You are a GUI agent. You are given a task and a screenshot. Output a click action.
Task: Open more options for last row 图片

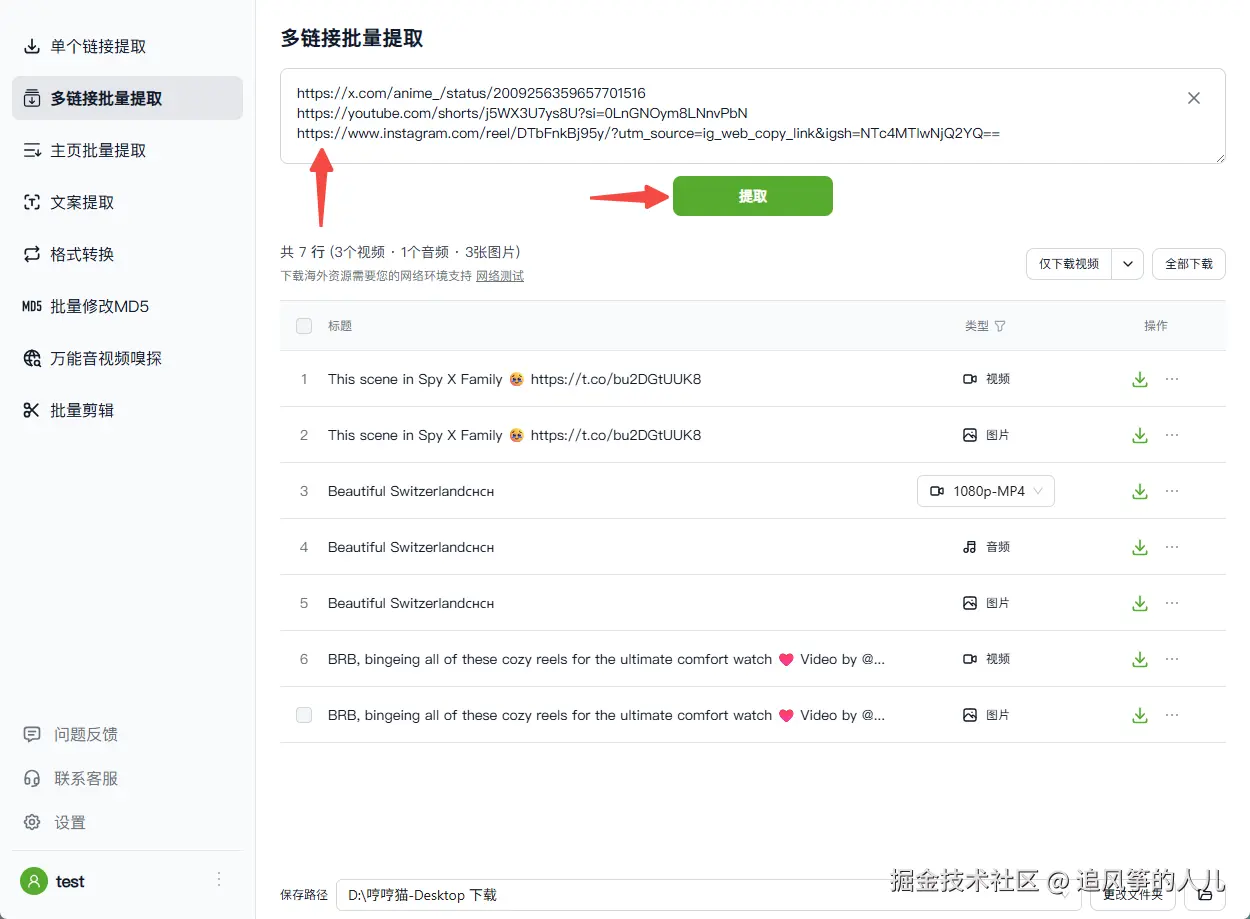1172,715
